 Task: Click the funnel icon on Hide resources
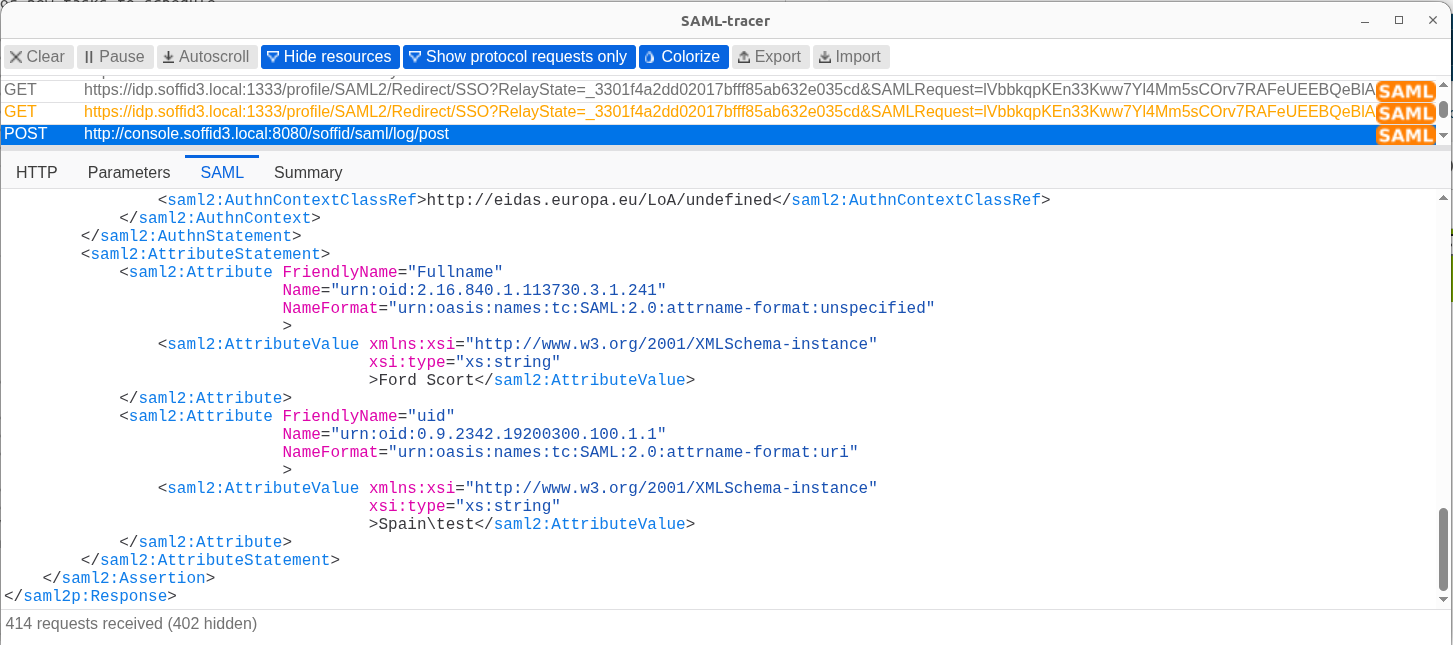click(x=272, y=57)
